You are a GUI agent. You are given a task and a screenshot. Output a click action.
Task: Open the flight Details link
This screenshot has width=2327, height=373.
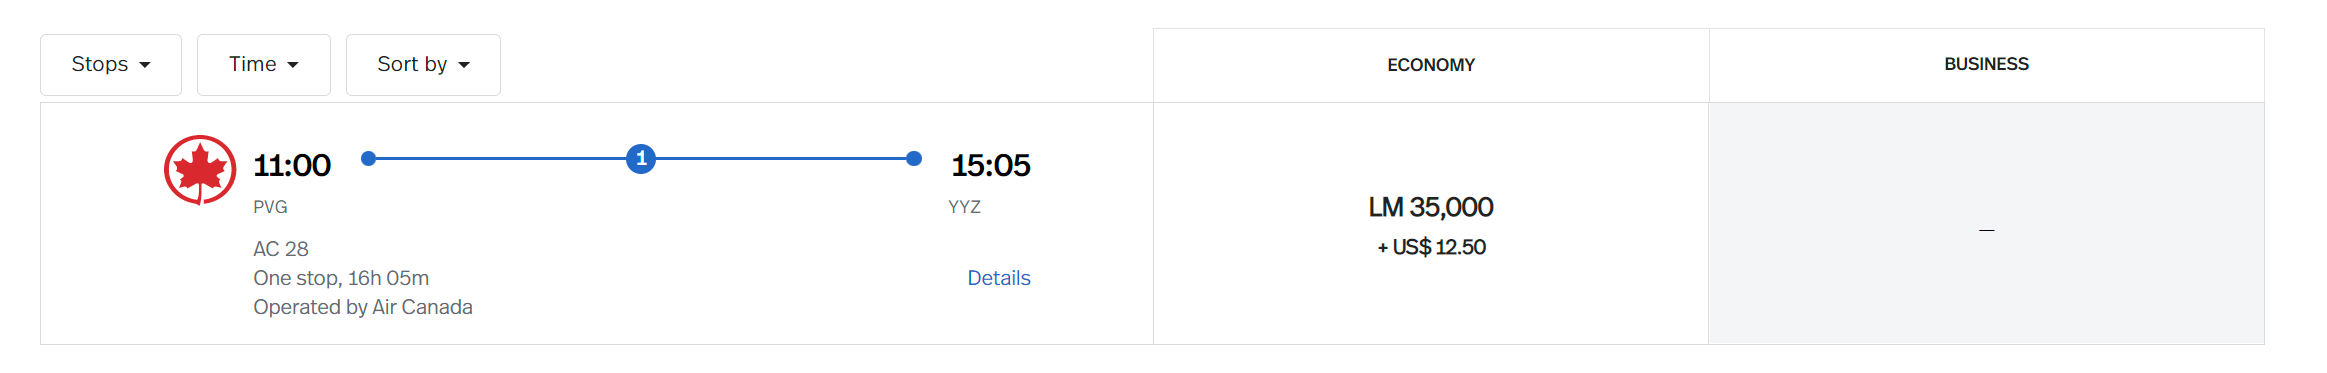click(998, 278)
